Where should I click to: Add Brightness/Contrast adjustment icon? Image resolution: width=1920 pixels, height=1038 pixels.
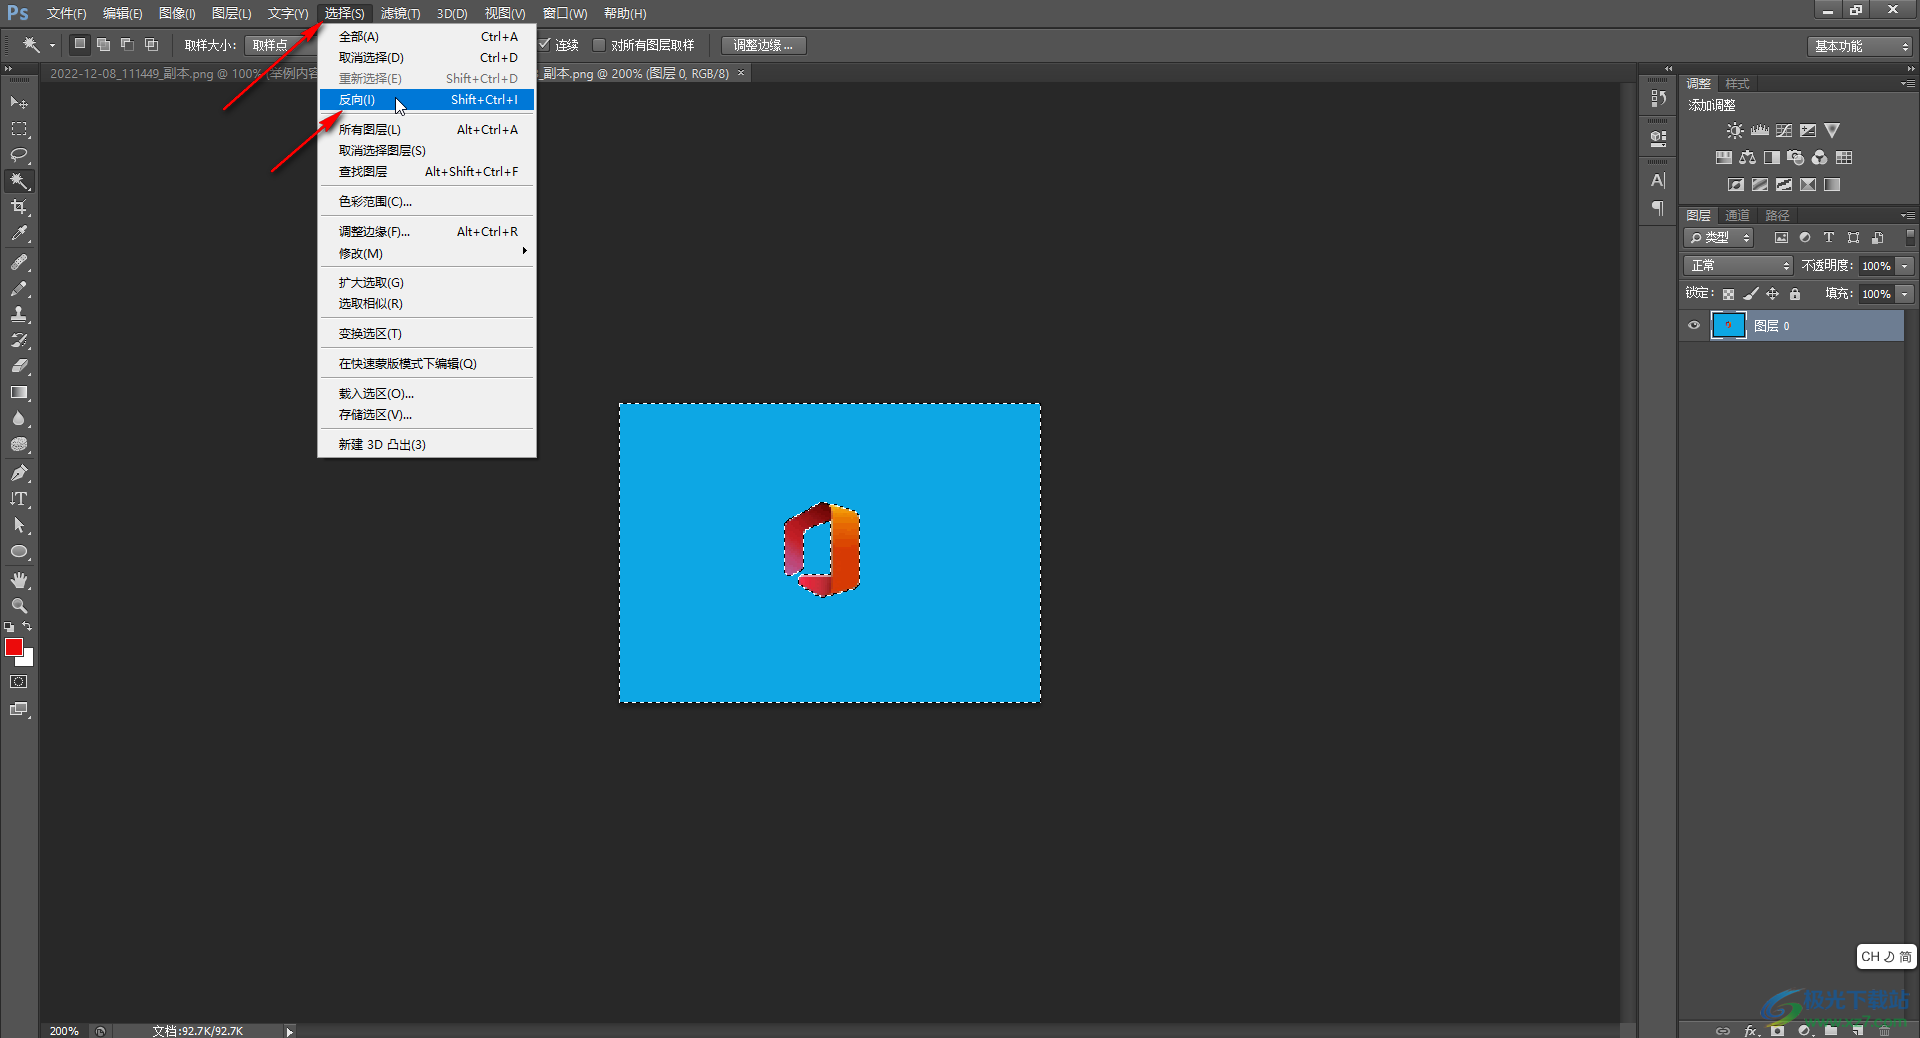pyautogui.click(x=1735, y=131)
